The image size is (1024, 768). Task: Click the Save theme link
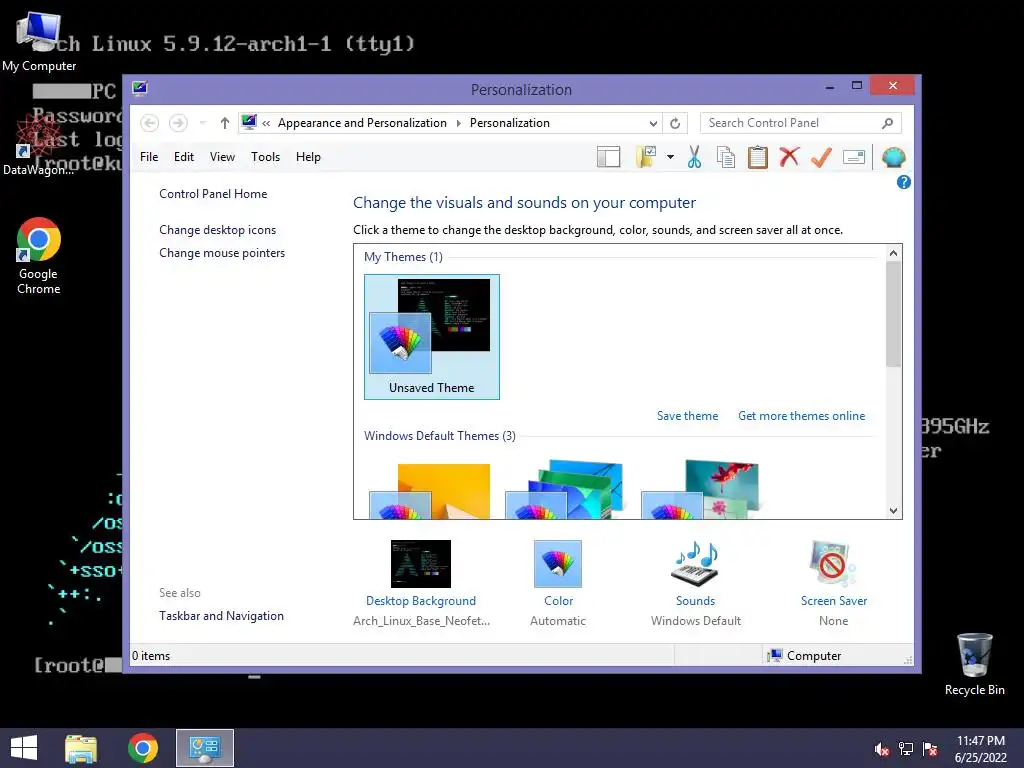(687, 416)
